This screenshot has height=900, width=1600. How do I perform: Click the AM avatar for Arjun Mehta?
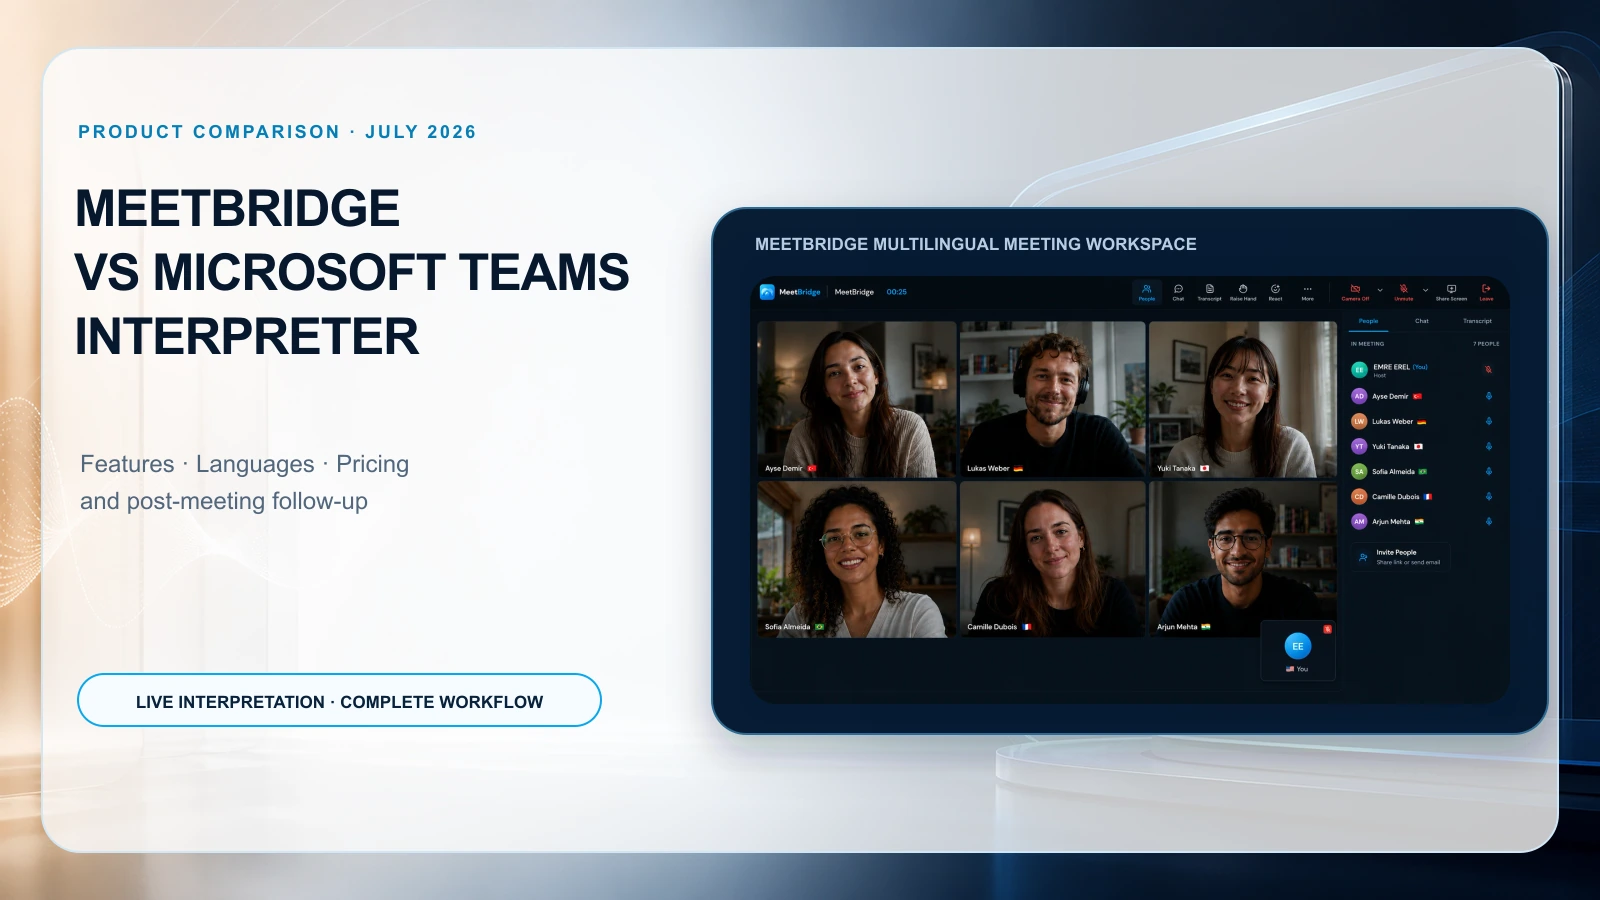[x=1359, y=521]
